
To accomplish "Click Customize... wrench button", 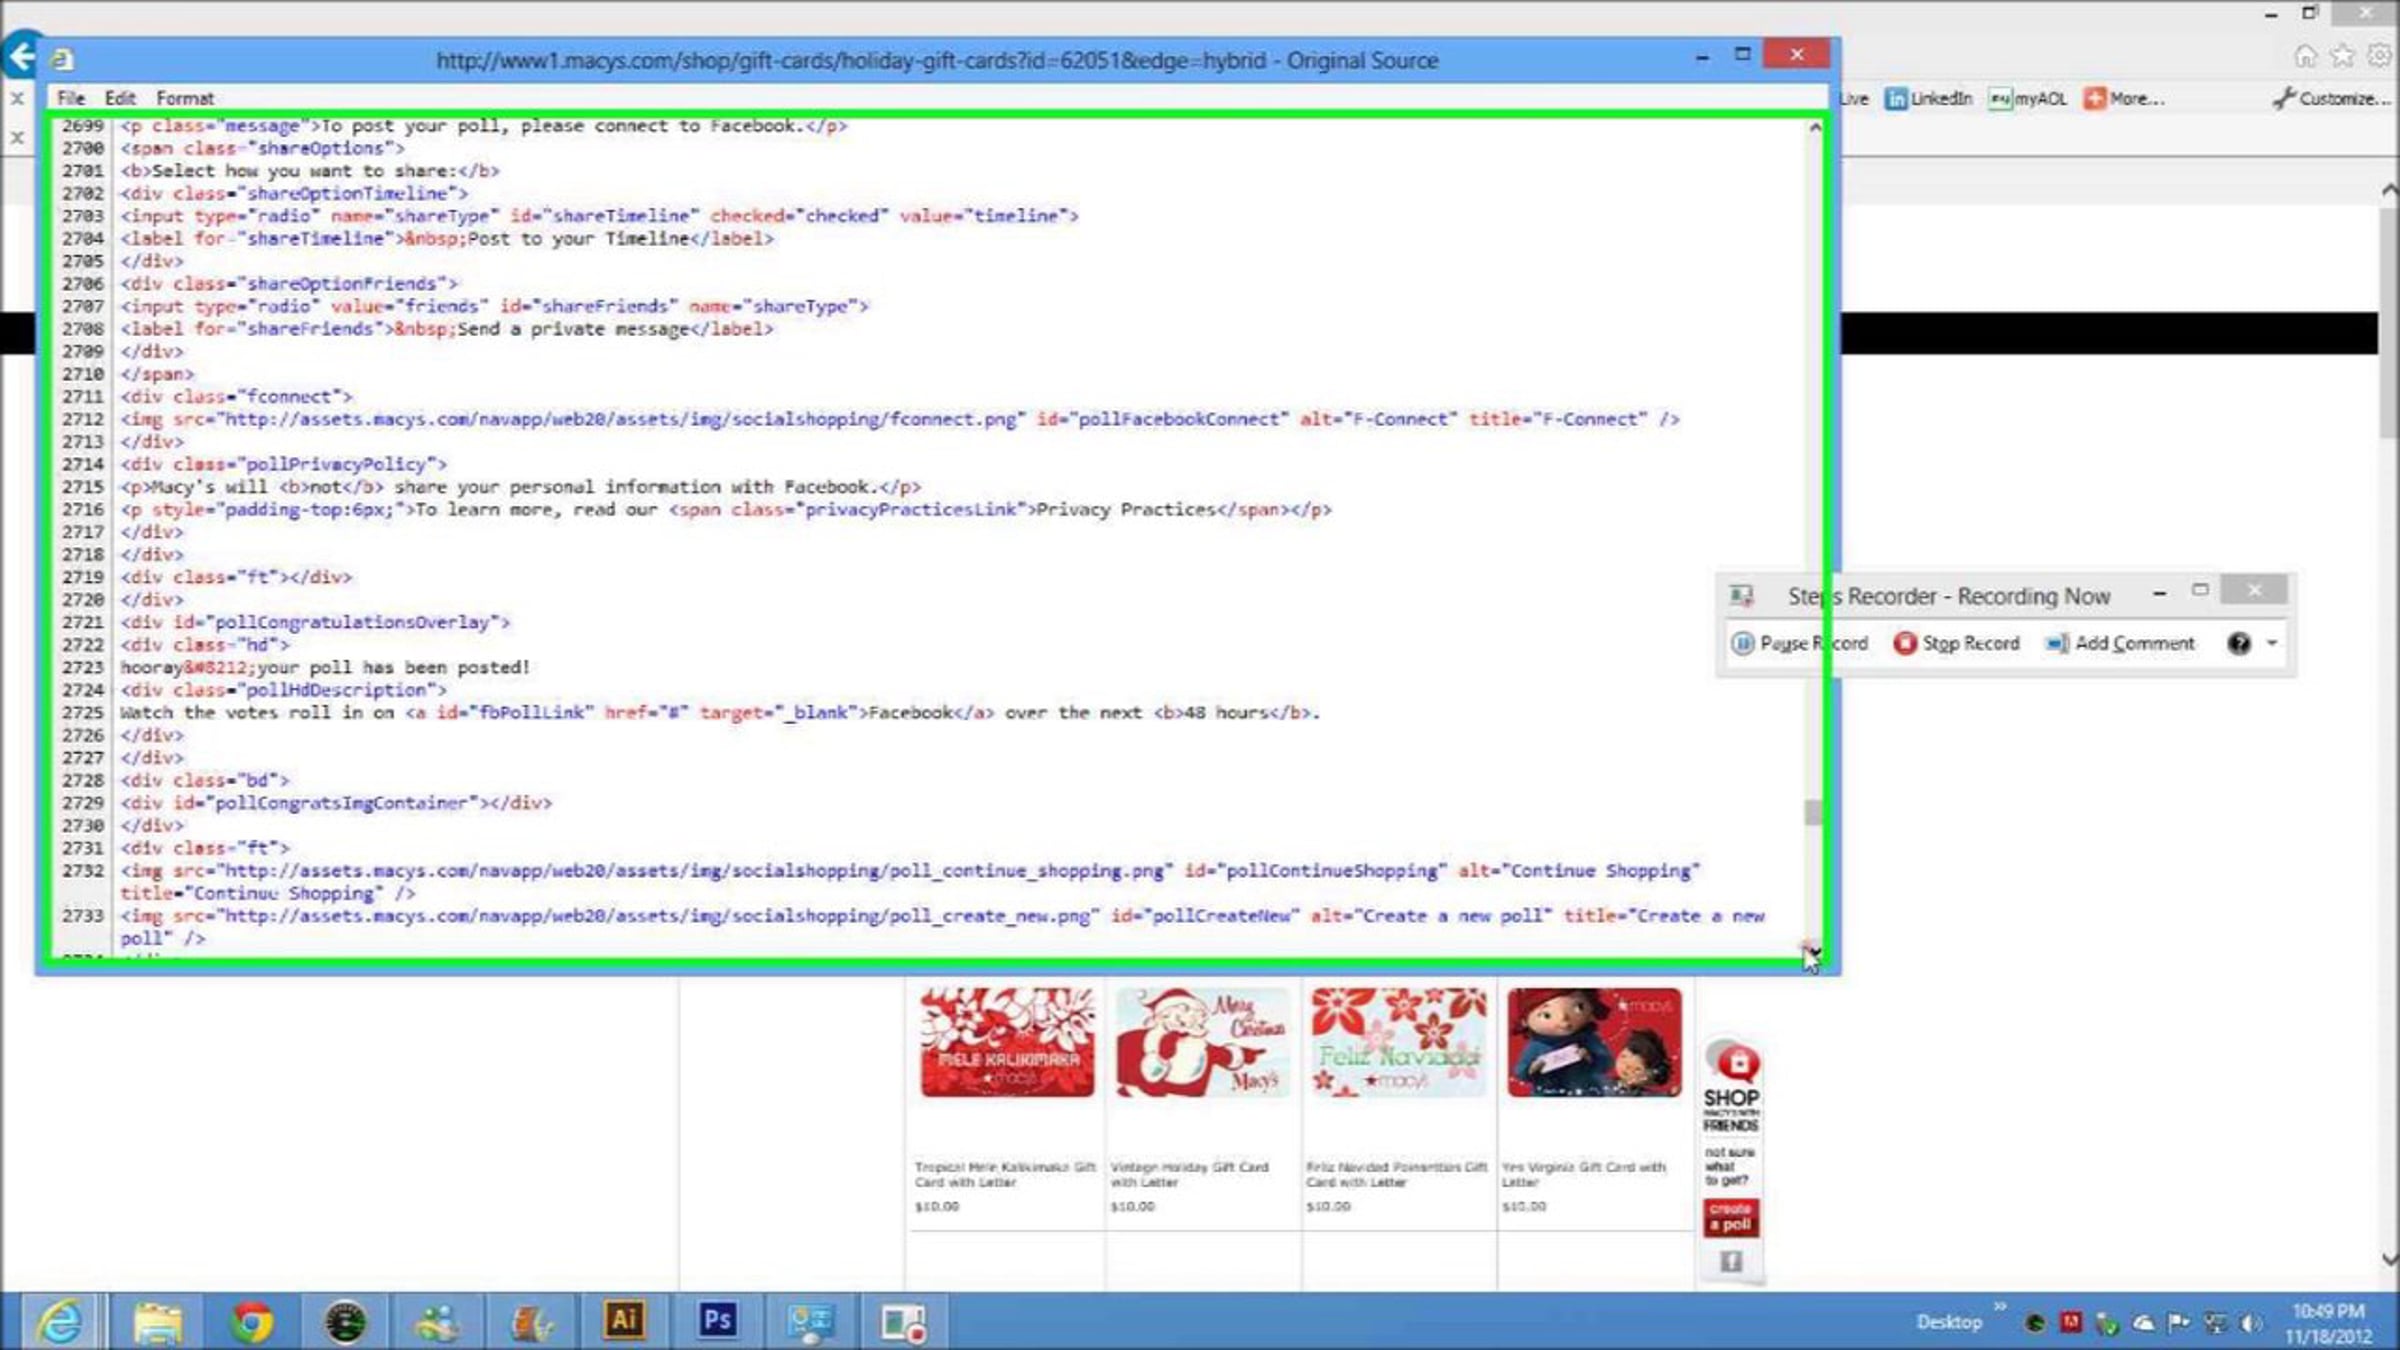I will [2330, 98].
